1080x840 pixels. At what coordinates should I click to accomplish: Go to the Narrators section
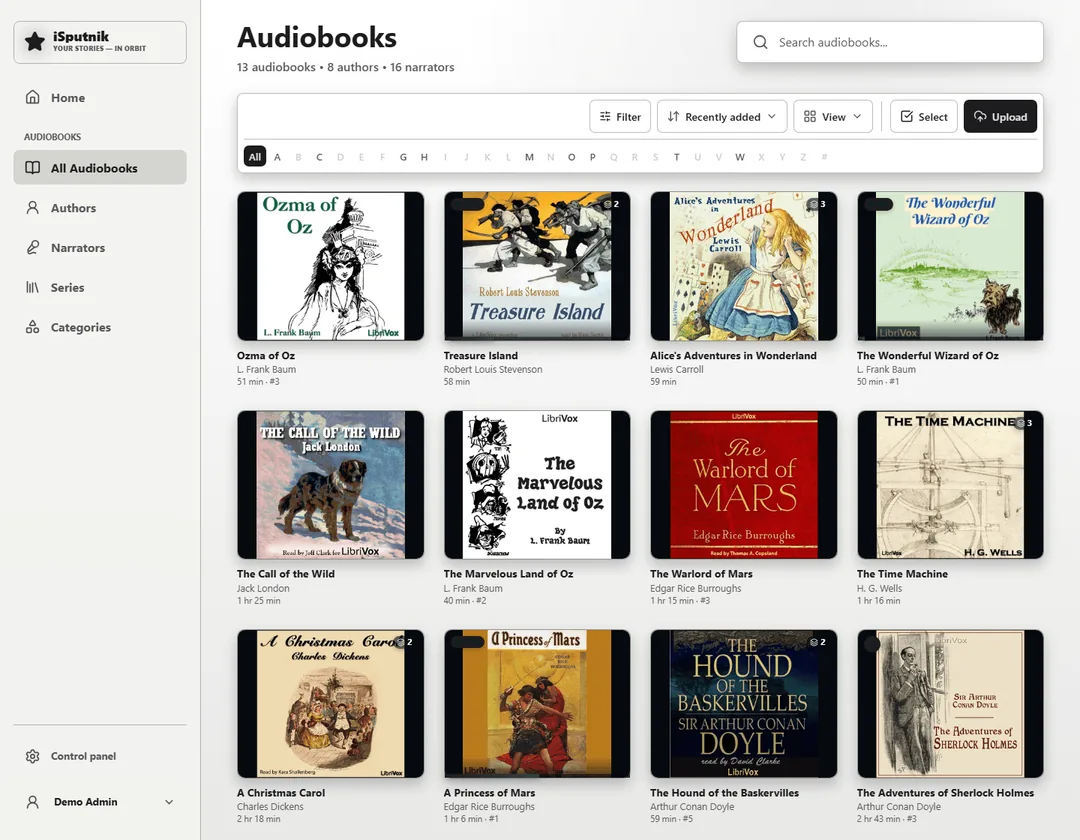point(100,248)
